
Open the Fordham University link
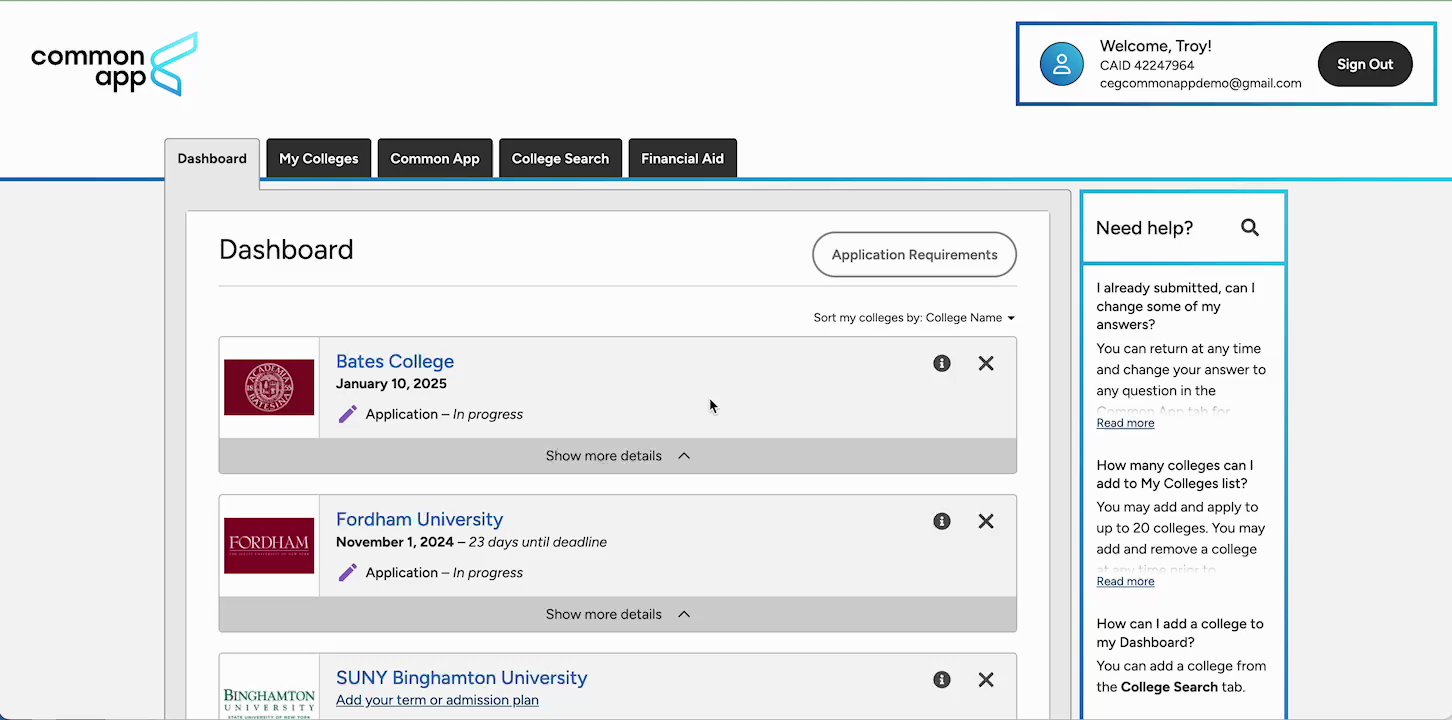coord(419,520)
